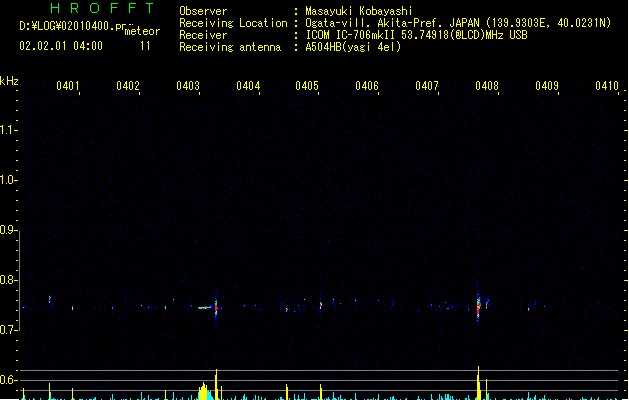Click the meteor count value 11

(145, 46)
